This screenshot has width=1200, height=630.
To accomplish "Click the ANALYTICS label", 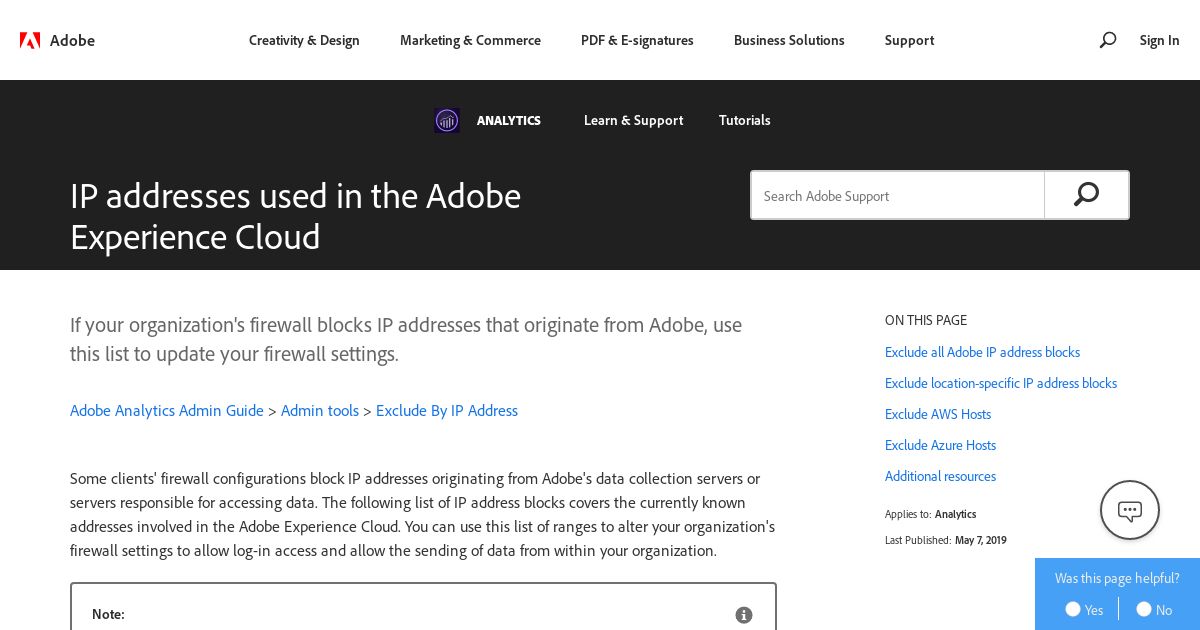I will [509, 120].
